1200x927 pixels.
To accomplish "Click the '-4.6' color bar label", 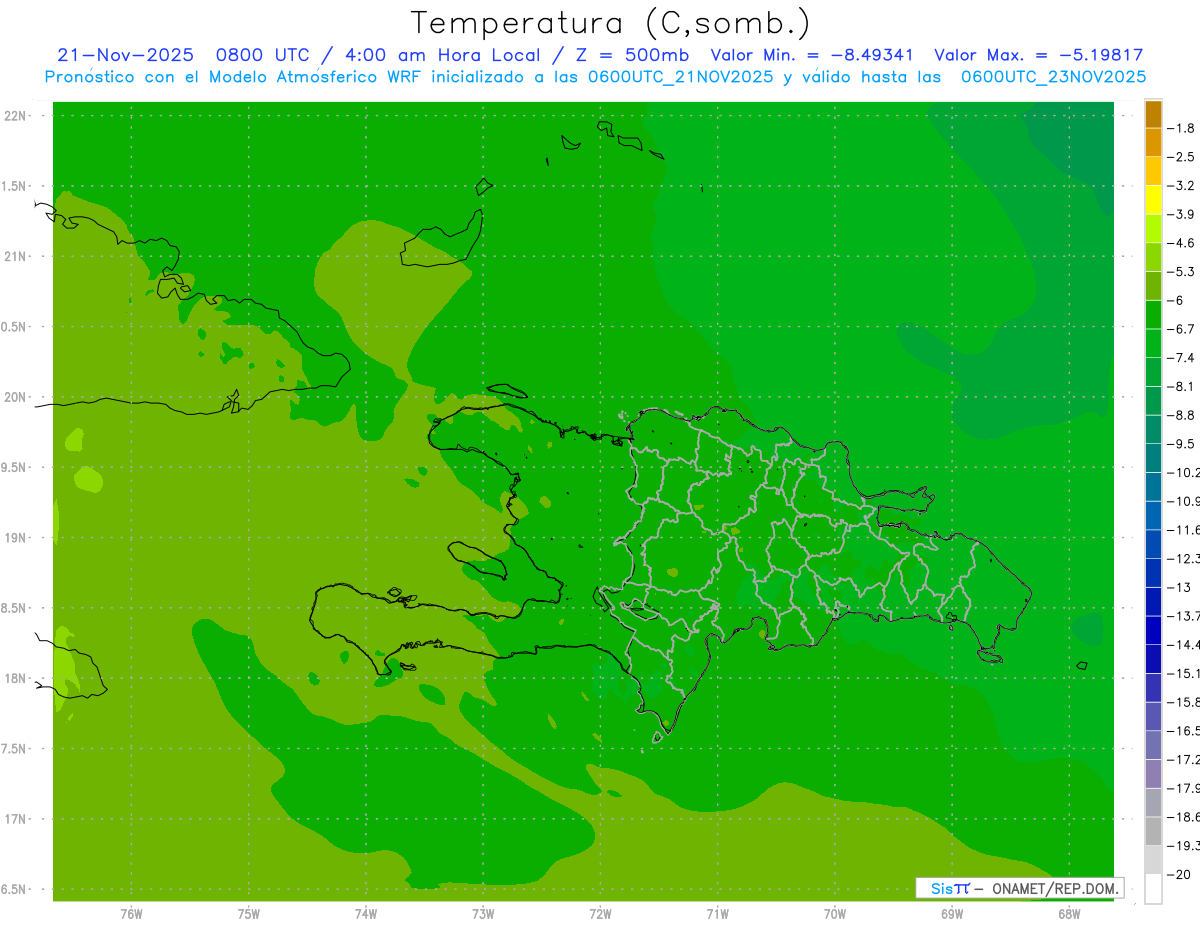I will tap(1181, 243).
